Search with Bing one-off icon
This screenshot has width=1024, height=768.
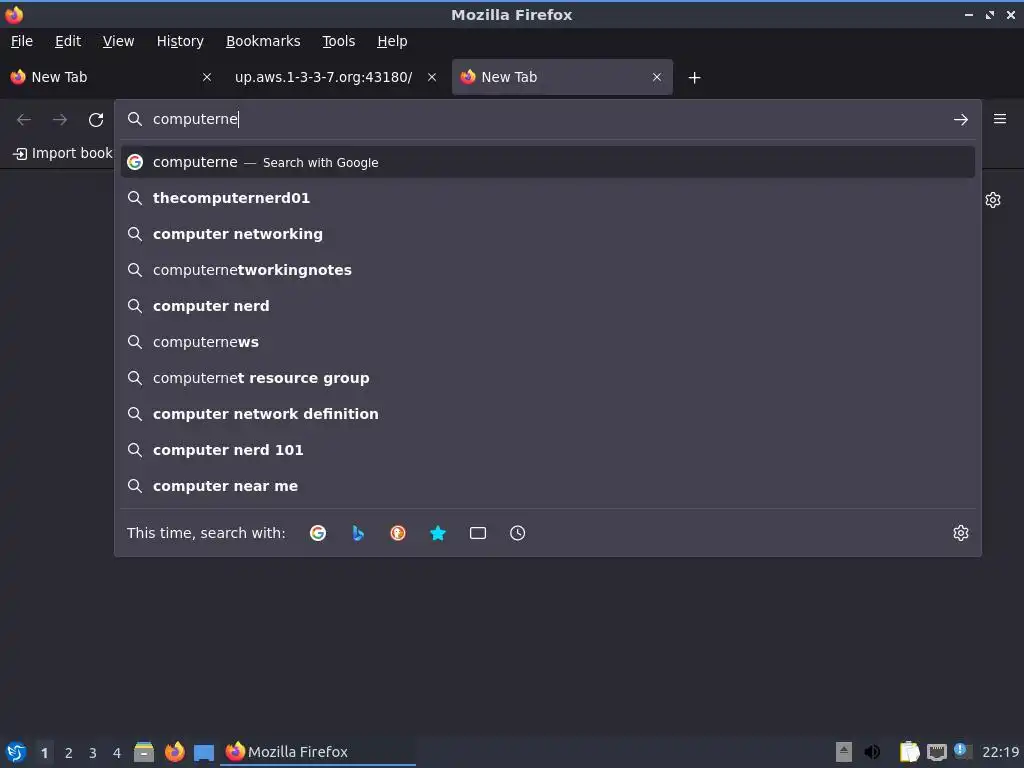click(358, 533)
